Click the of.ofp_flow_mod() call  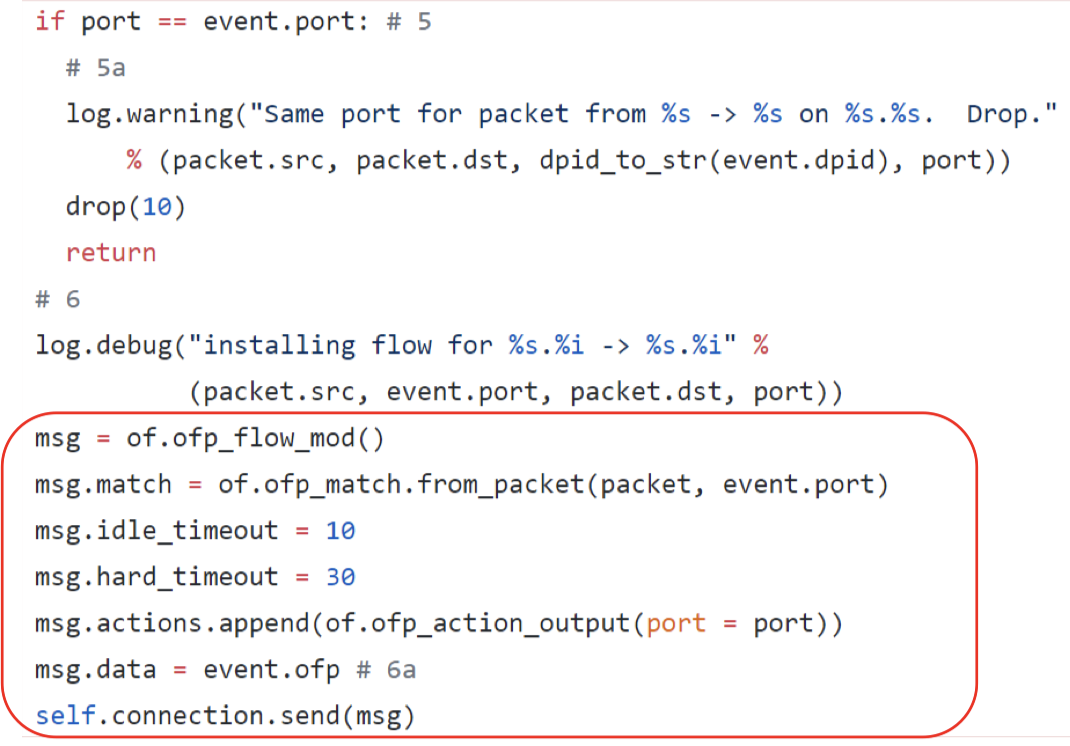(x=255, y=438)
